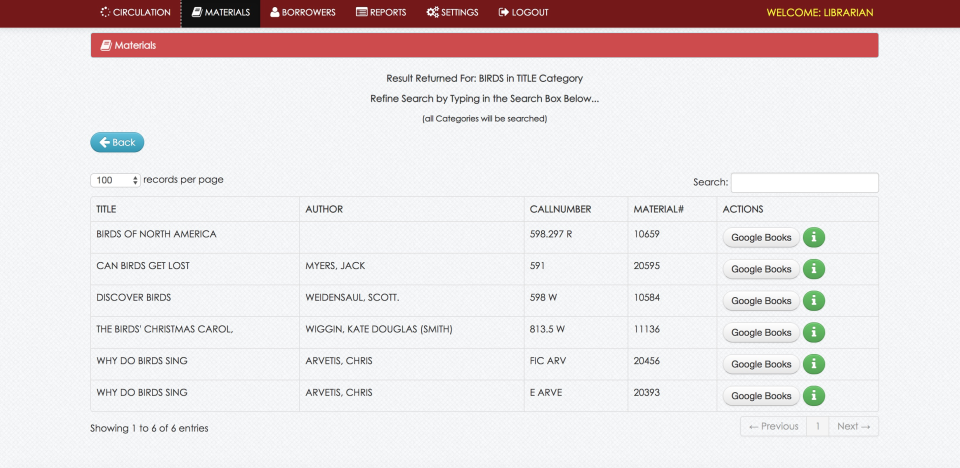Select page 1 in pagination

tap(817, 426)
